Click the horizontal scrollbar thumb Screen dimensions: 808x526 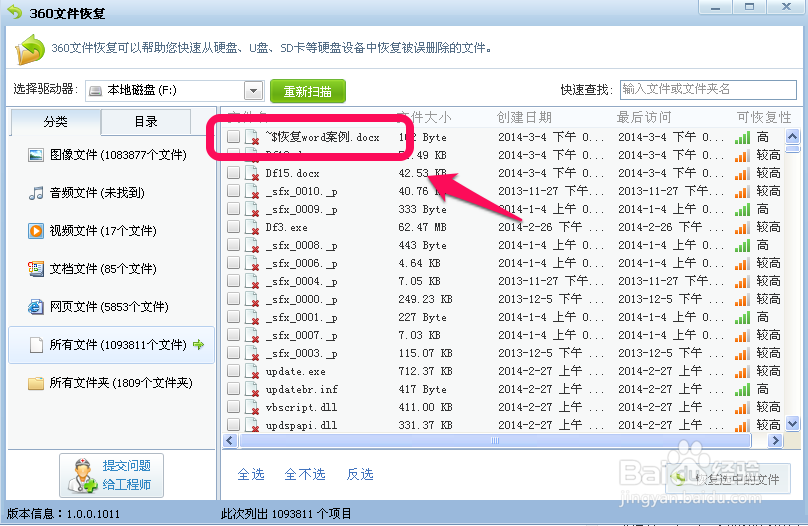pos(495,441)
